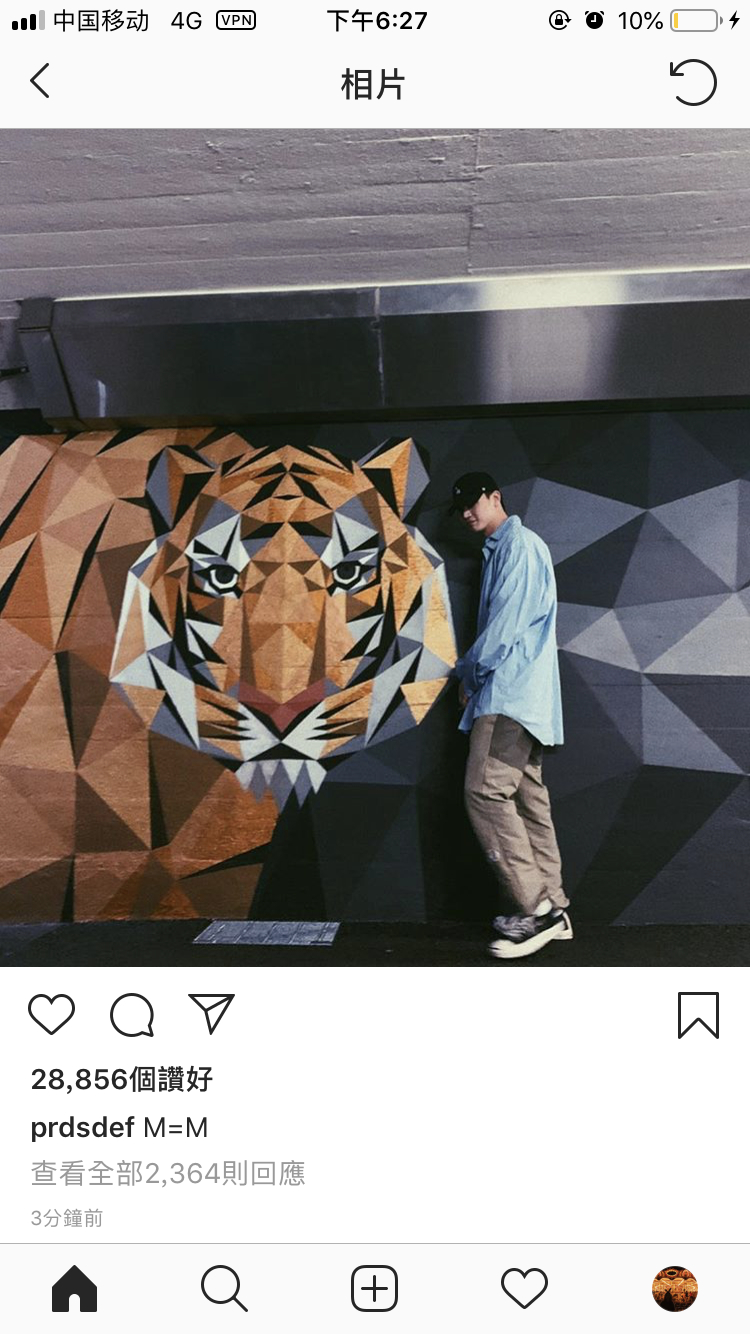750x1334 pixels.
Task: Tap the VPN status indicator
Action: 236,20
